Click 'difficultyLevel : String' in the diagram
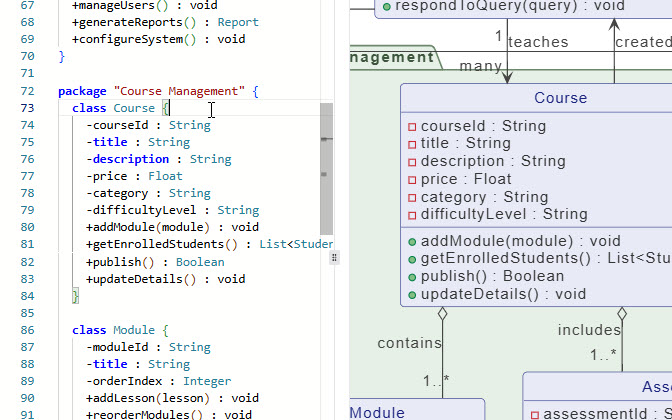672x420 pixels. point(504,214)
